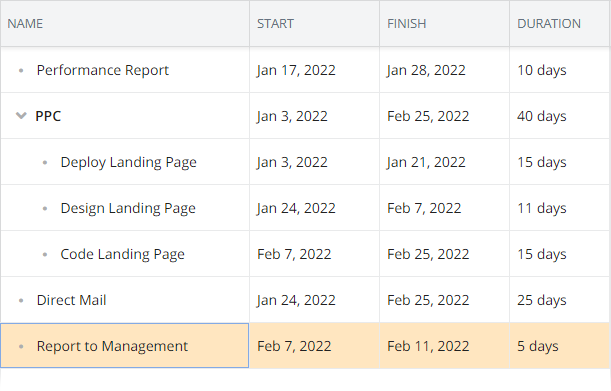This screenshot has height=391, width=611.
Task: Click the bullet icon beside Report to Management
Action: point(21,347)
